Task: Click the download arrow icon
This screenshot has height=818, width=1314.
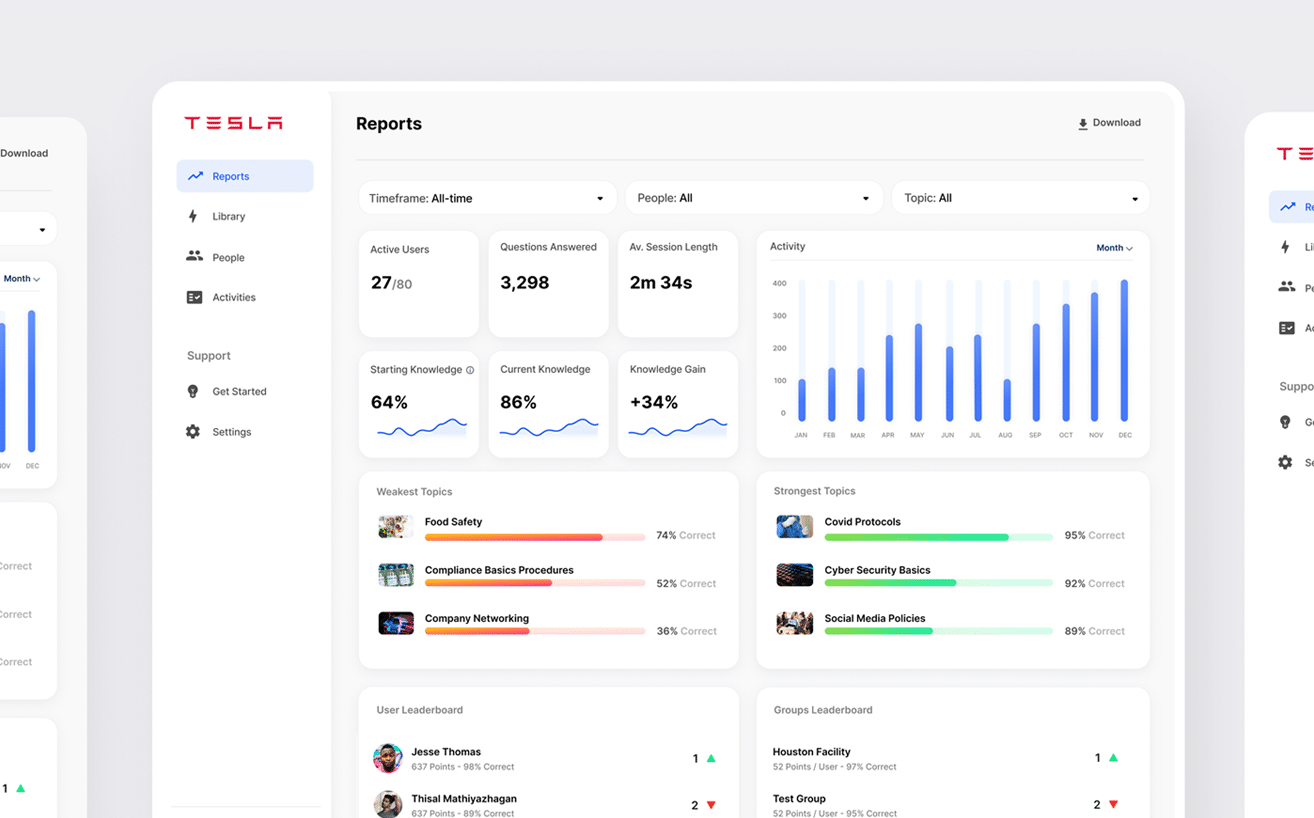Action: coord(1082,124)
